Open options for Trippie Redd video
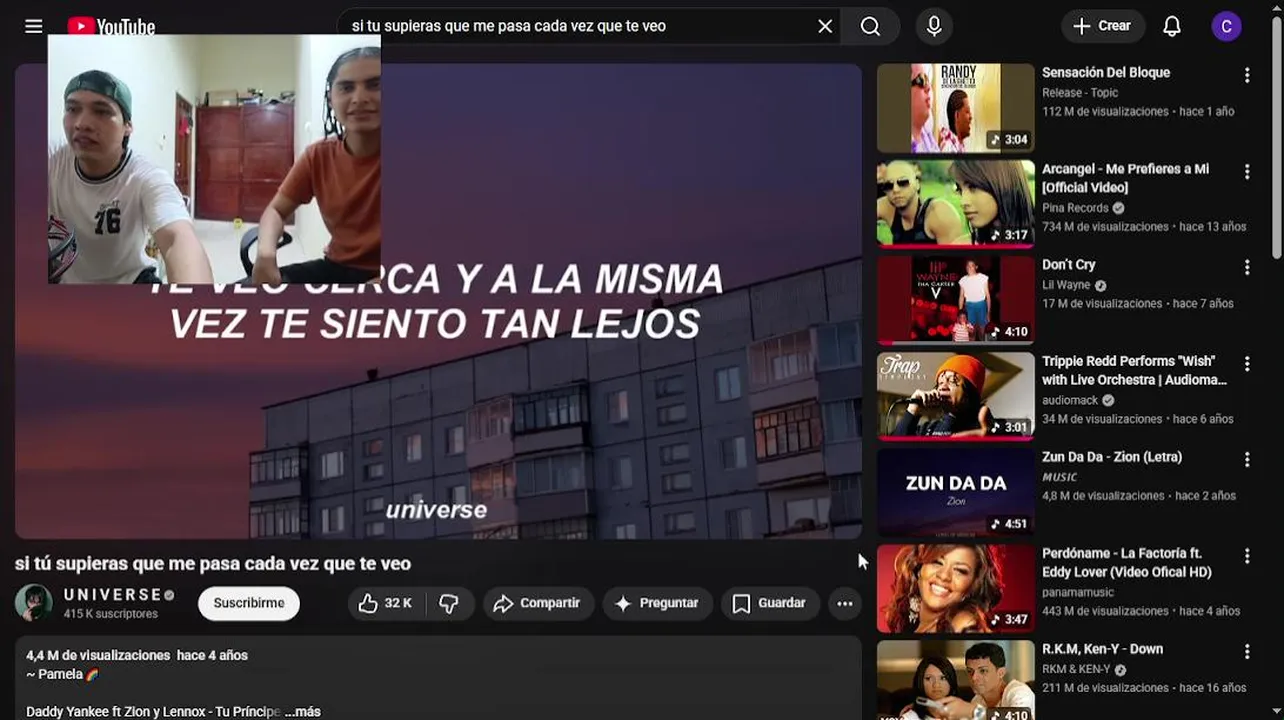The width and height of the screenshot is (1284, 720). pyautogui.click(x=1246, y=364)
